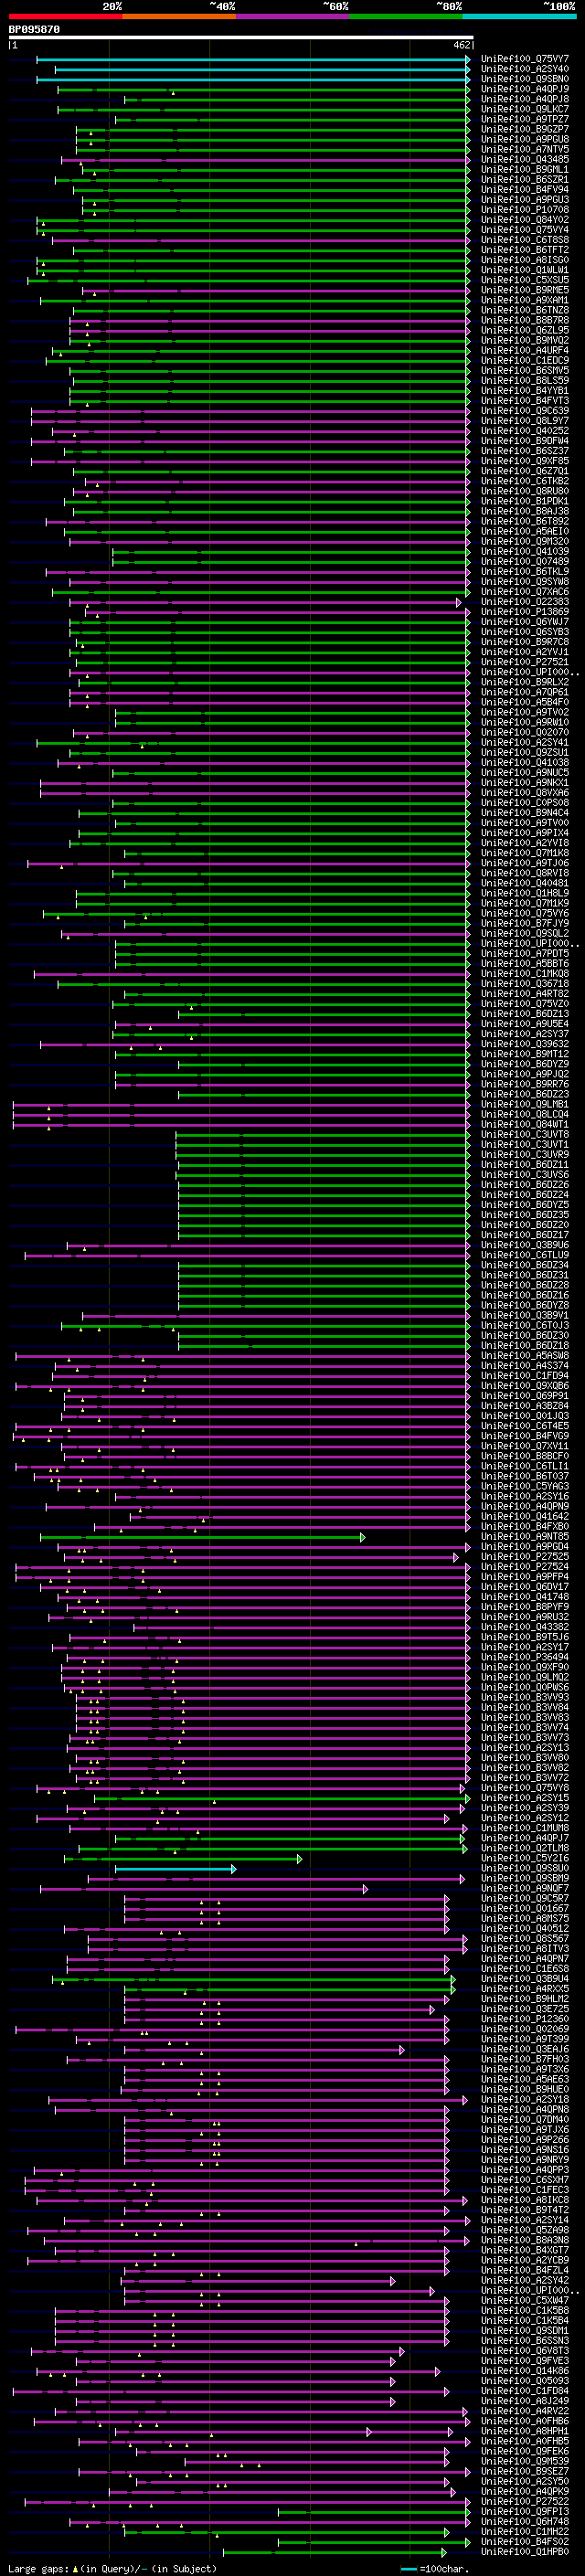This screenshot has height=2576, width=585.
Task: Select hit label UniRef100_A4QPJ9
Action: click(x=525, y=90)
